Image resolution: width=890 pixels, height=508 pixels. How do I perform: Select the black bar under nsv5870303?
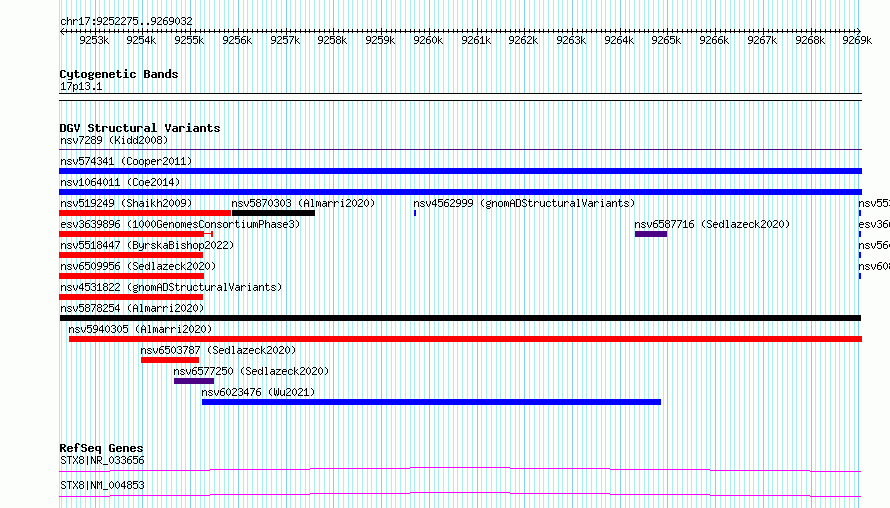pos(273,213)
